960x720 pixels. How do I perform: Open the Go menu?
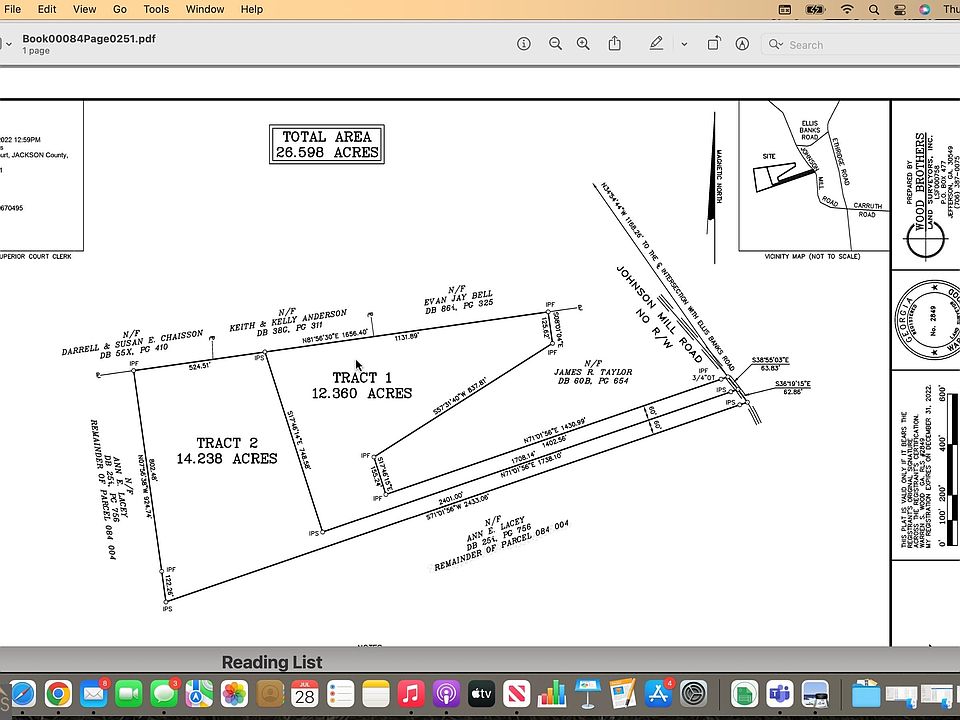pos(120,9)
